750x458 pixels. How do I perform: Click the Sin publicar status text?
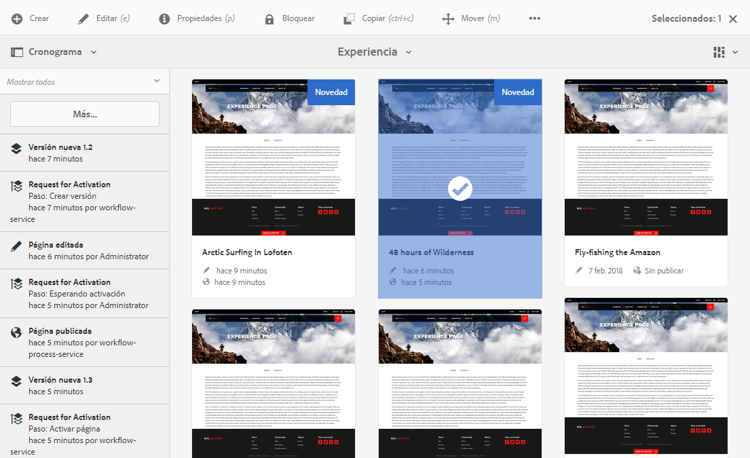point(664,271)
